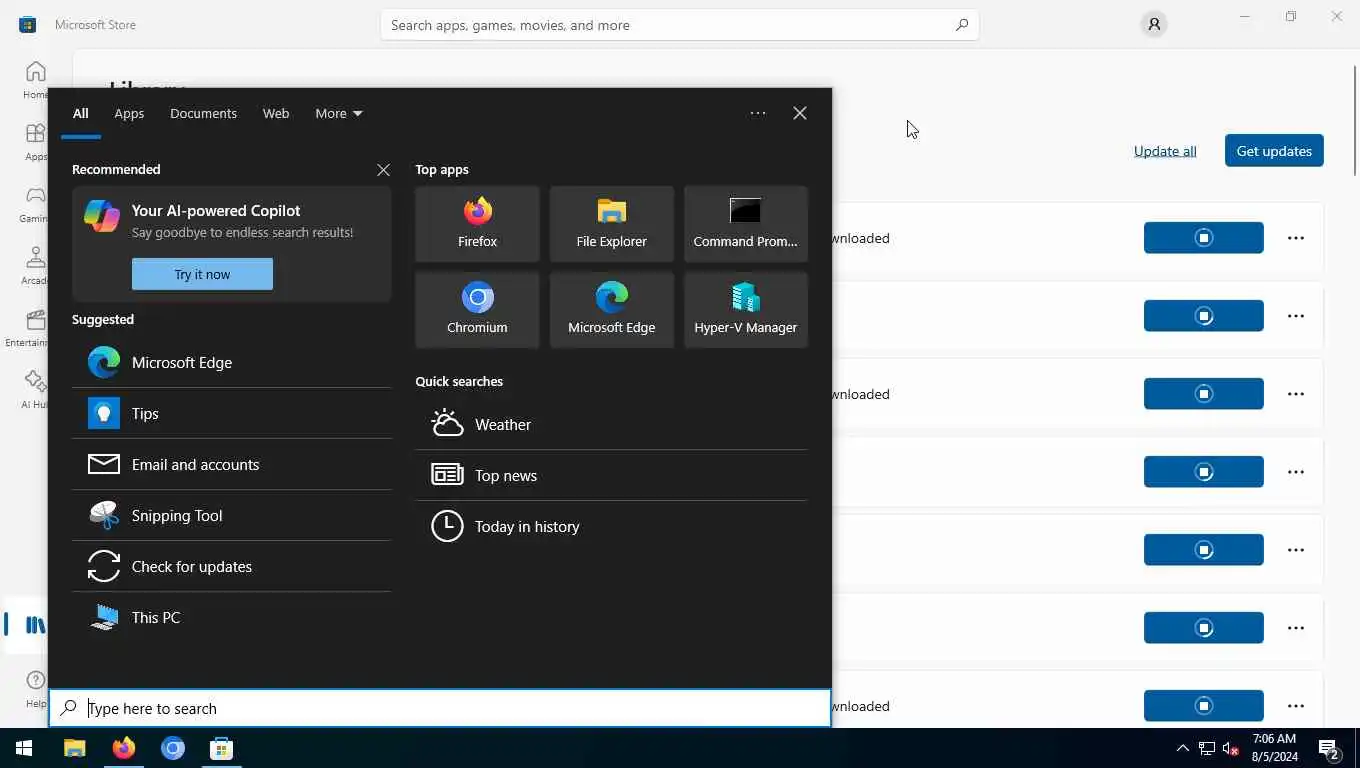Click the Microsoft Store profile icon
Viewport: 1360px width, 768px height.
click(1154, 24)
